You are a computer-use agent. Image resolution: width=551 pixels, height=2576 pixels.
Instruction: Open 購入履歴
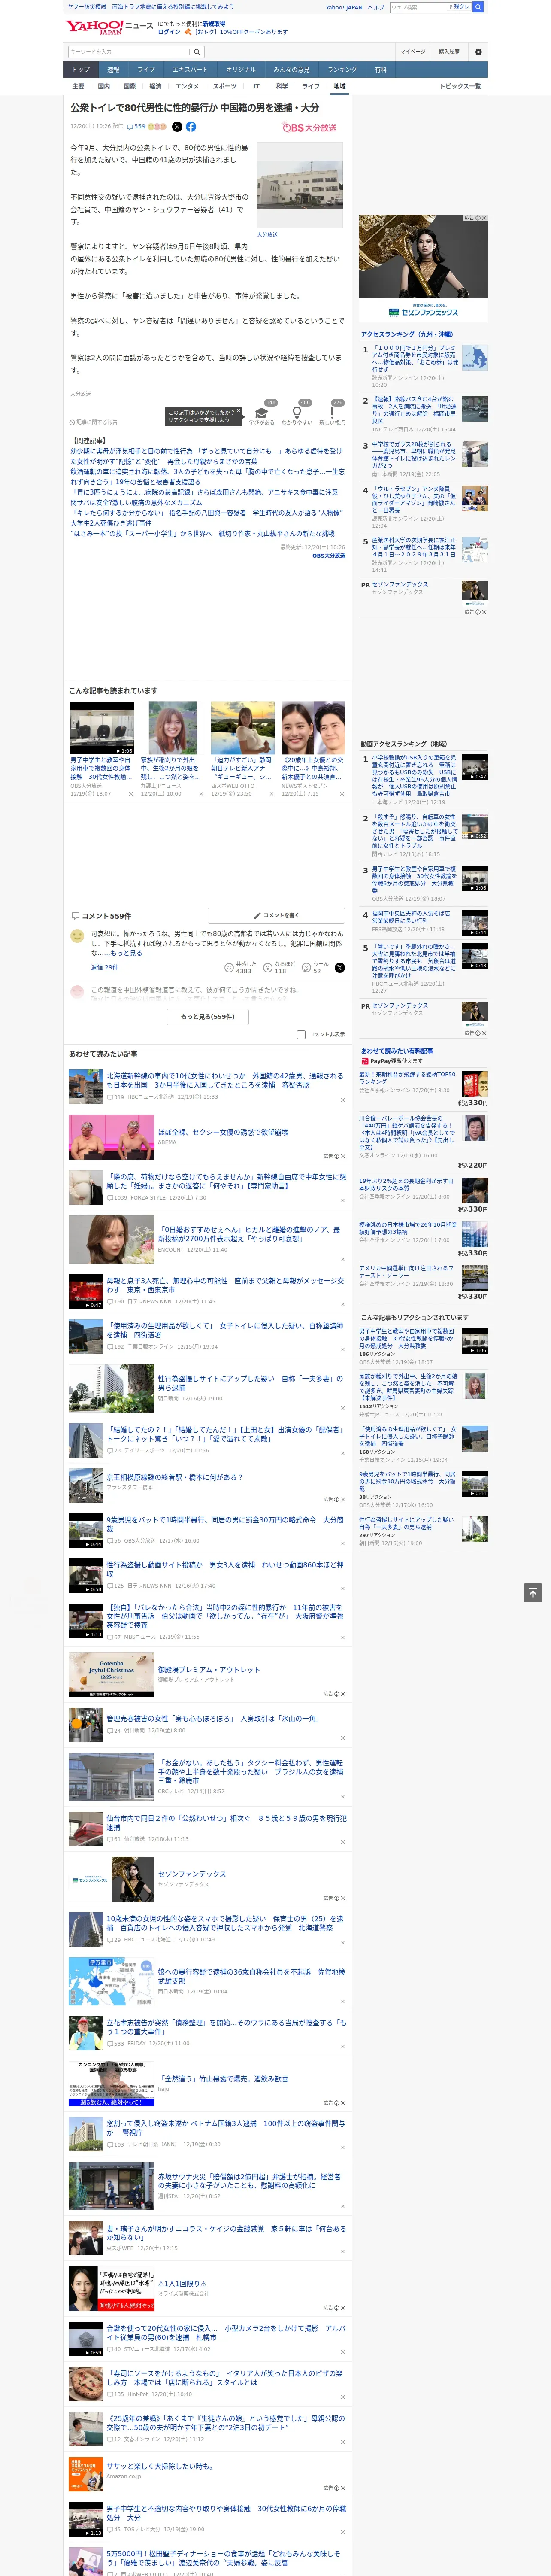(449, 52)
